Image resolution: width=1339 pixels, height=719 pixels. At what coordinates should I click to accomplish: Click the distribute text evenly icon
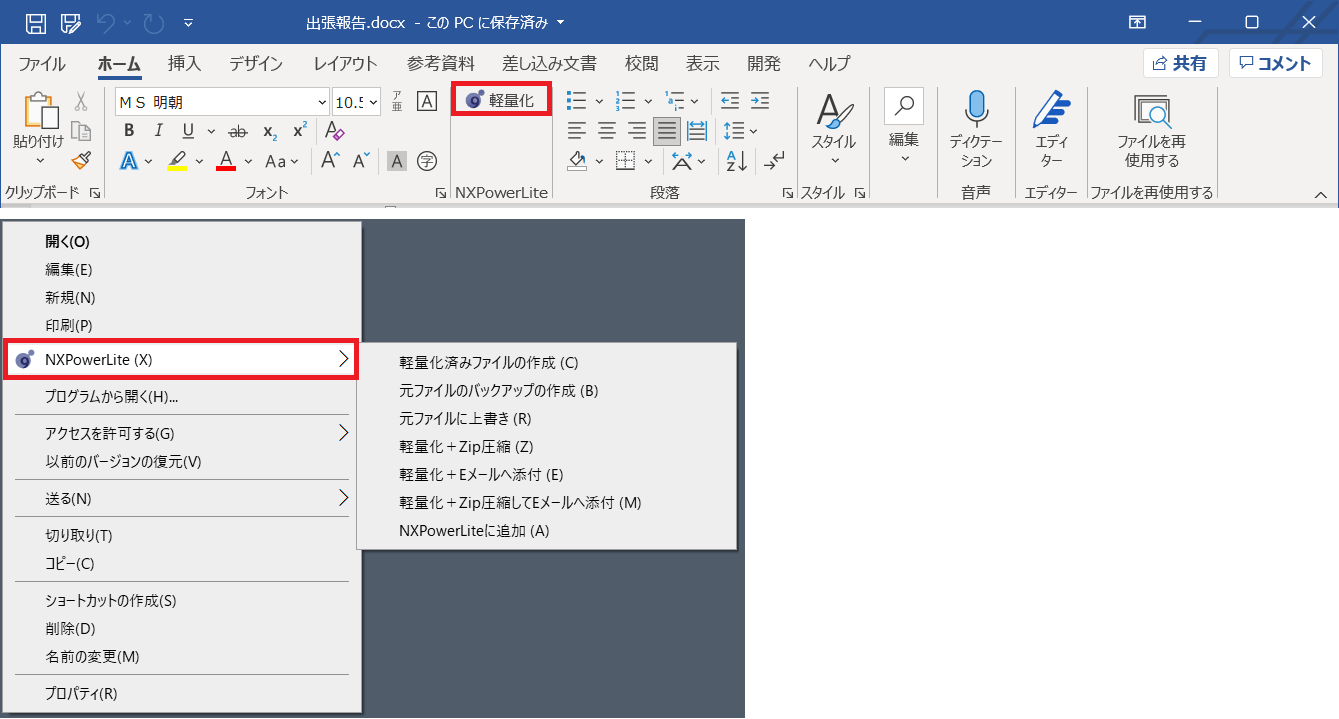point(697,131)
